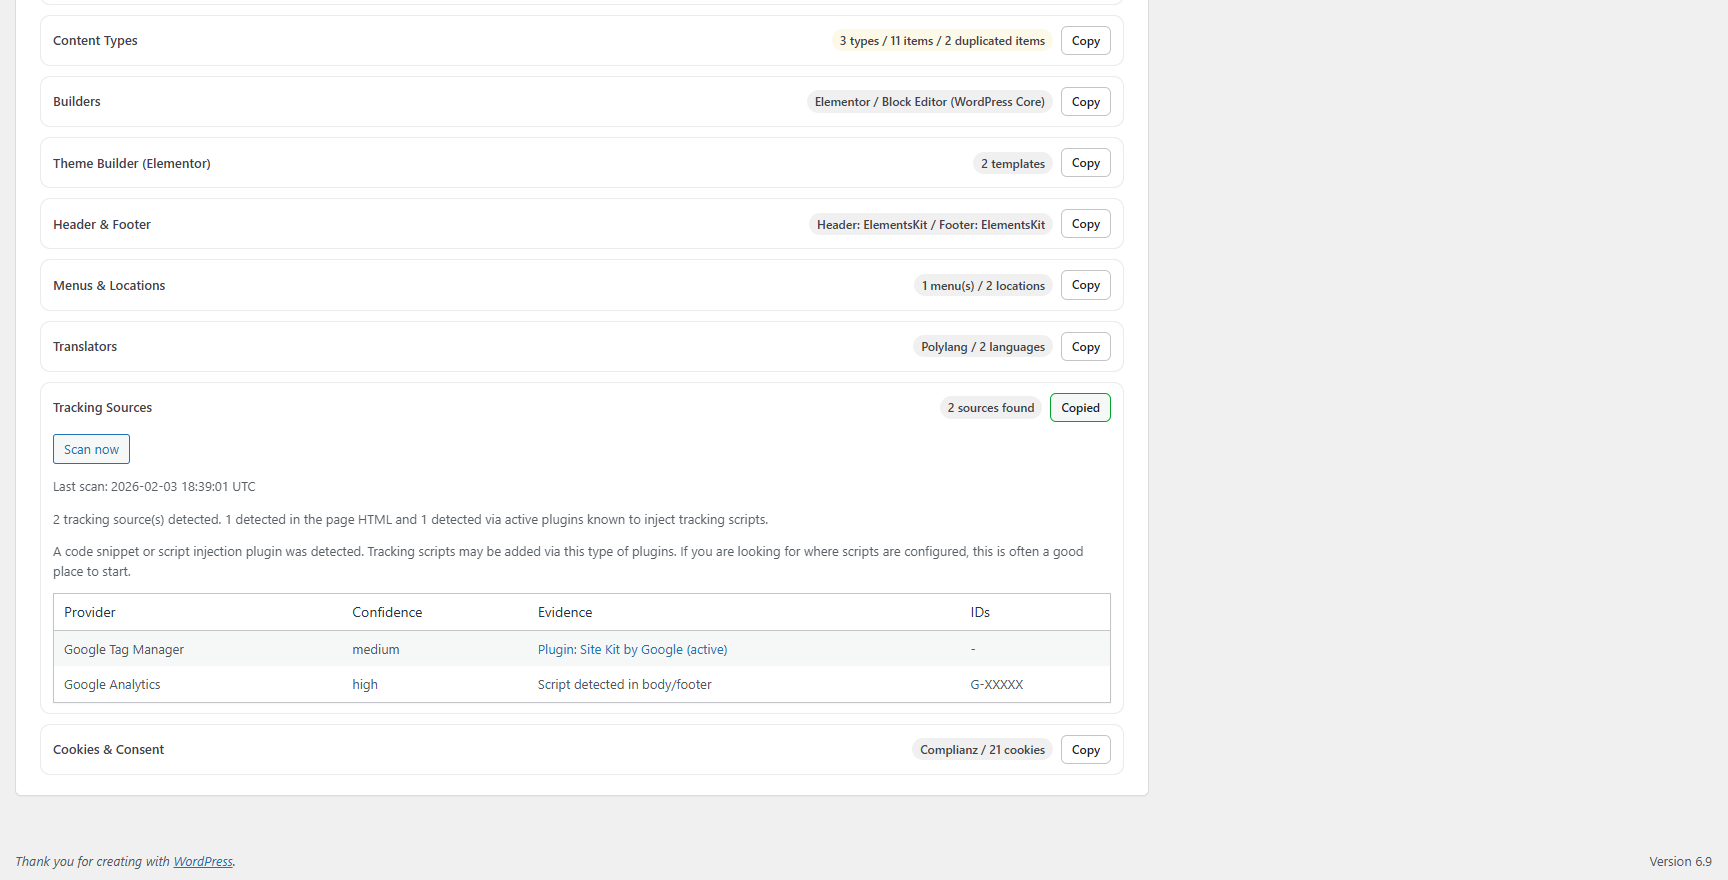Open the Site Kit by Google plugin link
Screen dimensions: 1728x880
click(x=632, y=650)
